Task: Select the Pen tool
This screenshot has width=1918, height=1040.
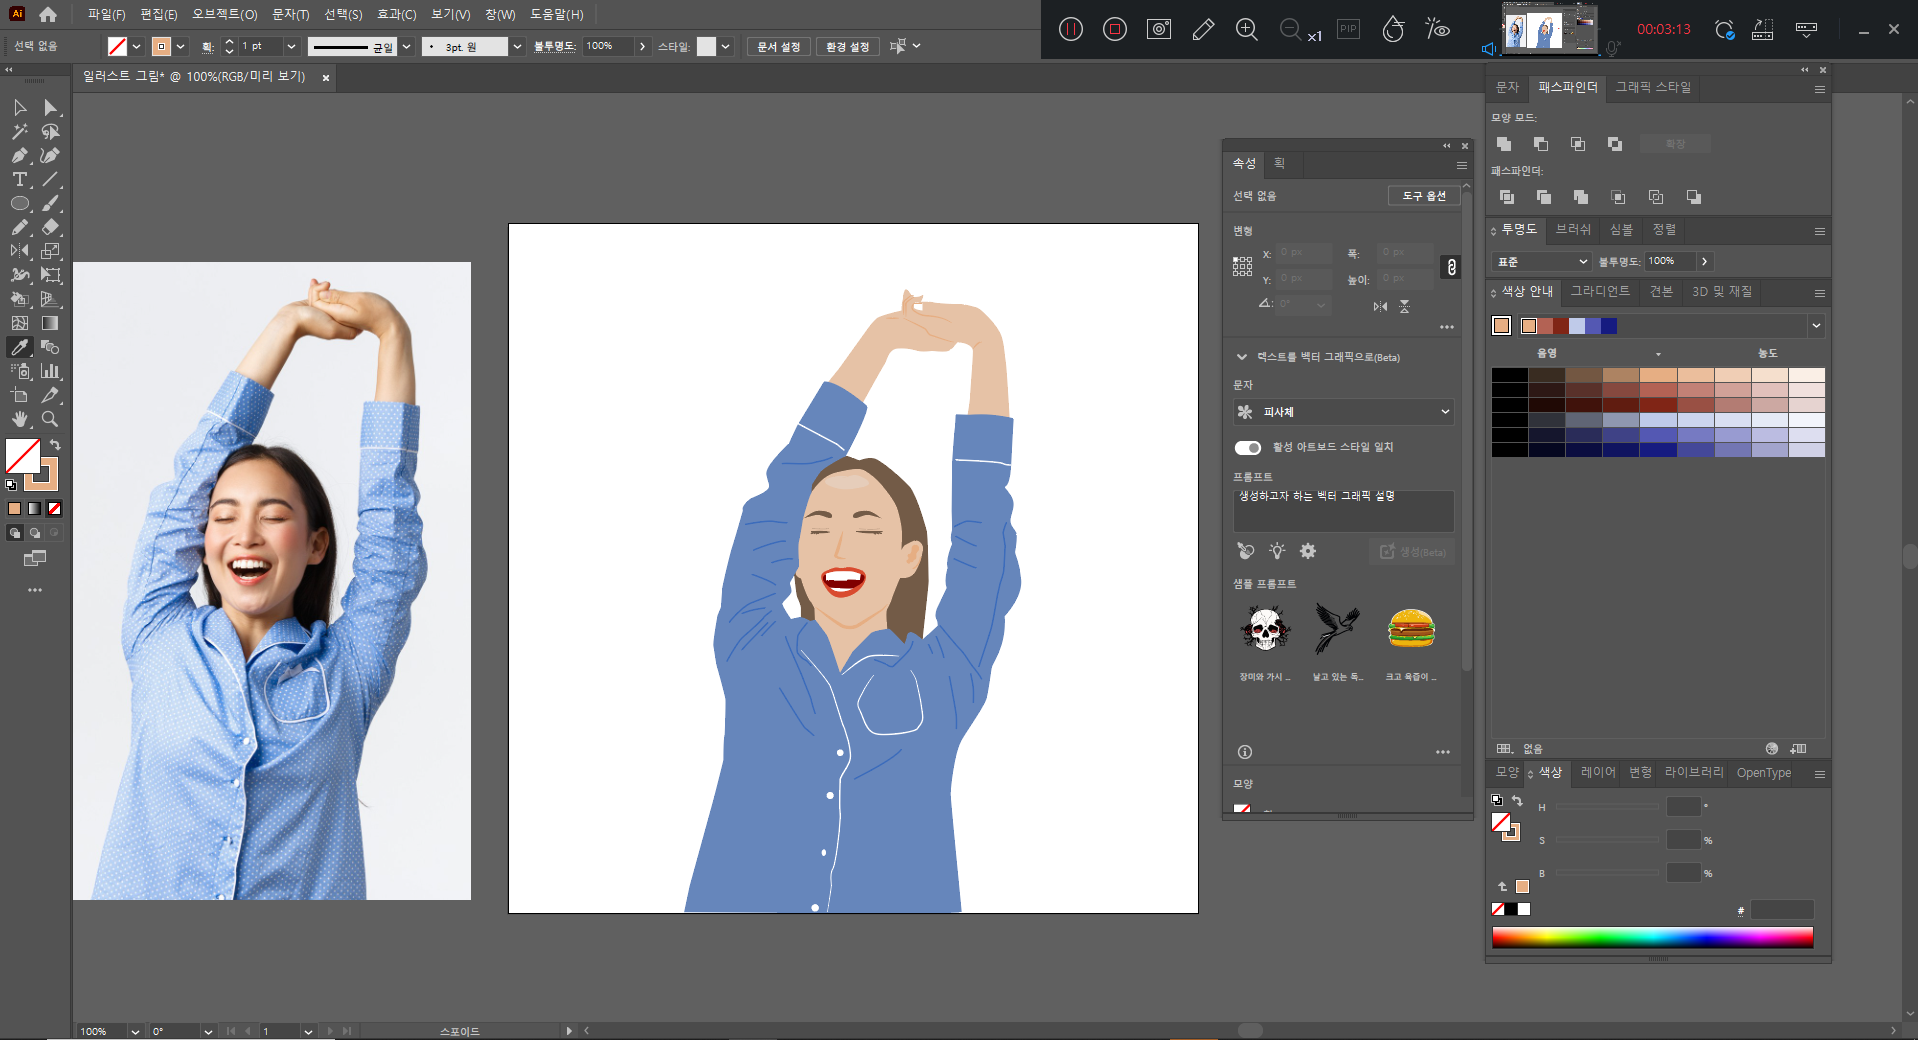Action: [x=19, y=156]
